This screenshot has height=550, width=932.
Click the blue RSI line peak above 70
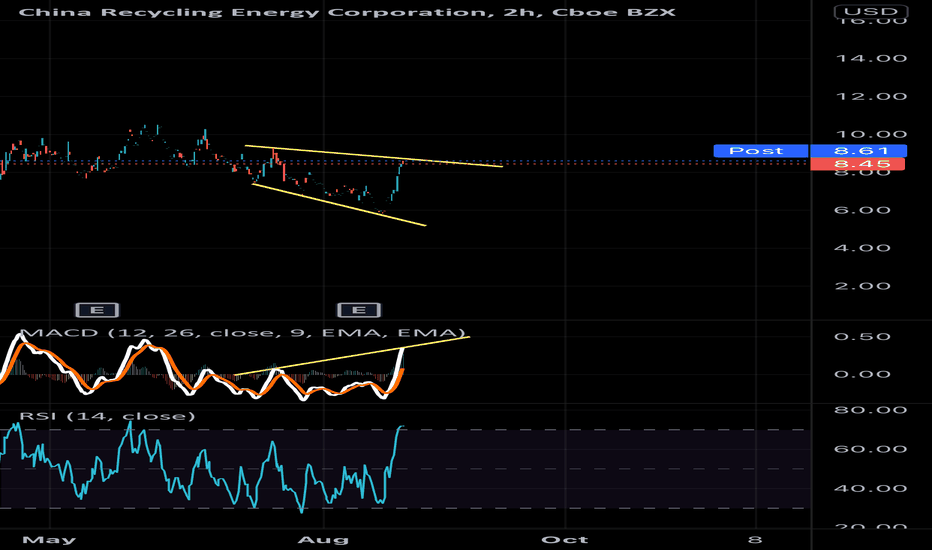[401, 428]
